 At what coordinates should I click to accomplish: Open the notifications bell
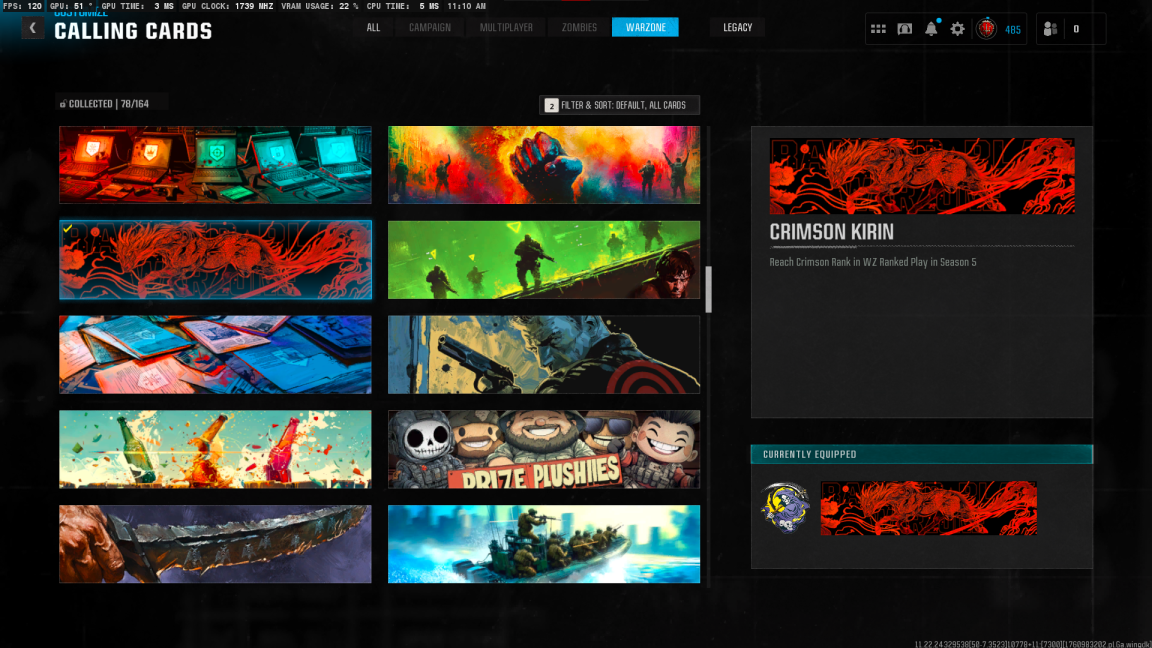[x=931, y=29]
